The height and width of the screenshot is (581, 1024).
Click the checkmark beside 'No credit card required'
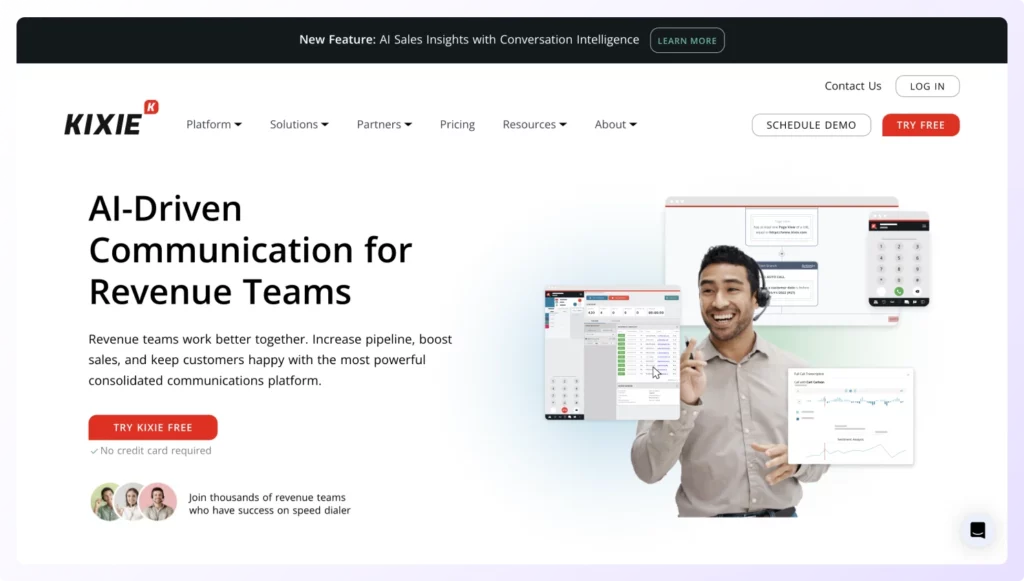point(95,450)
